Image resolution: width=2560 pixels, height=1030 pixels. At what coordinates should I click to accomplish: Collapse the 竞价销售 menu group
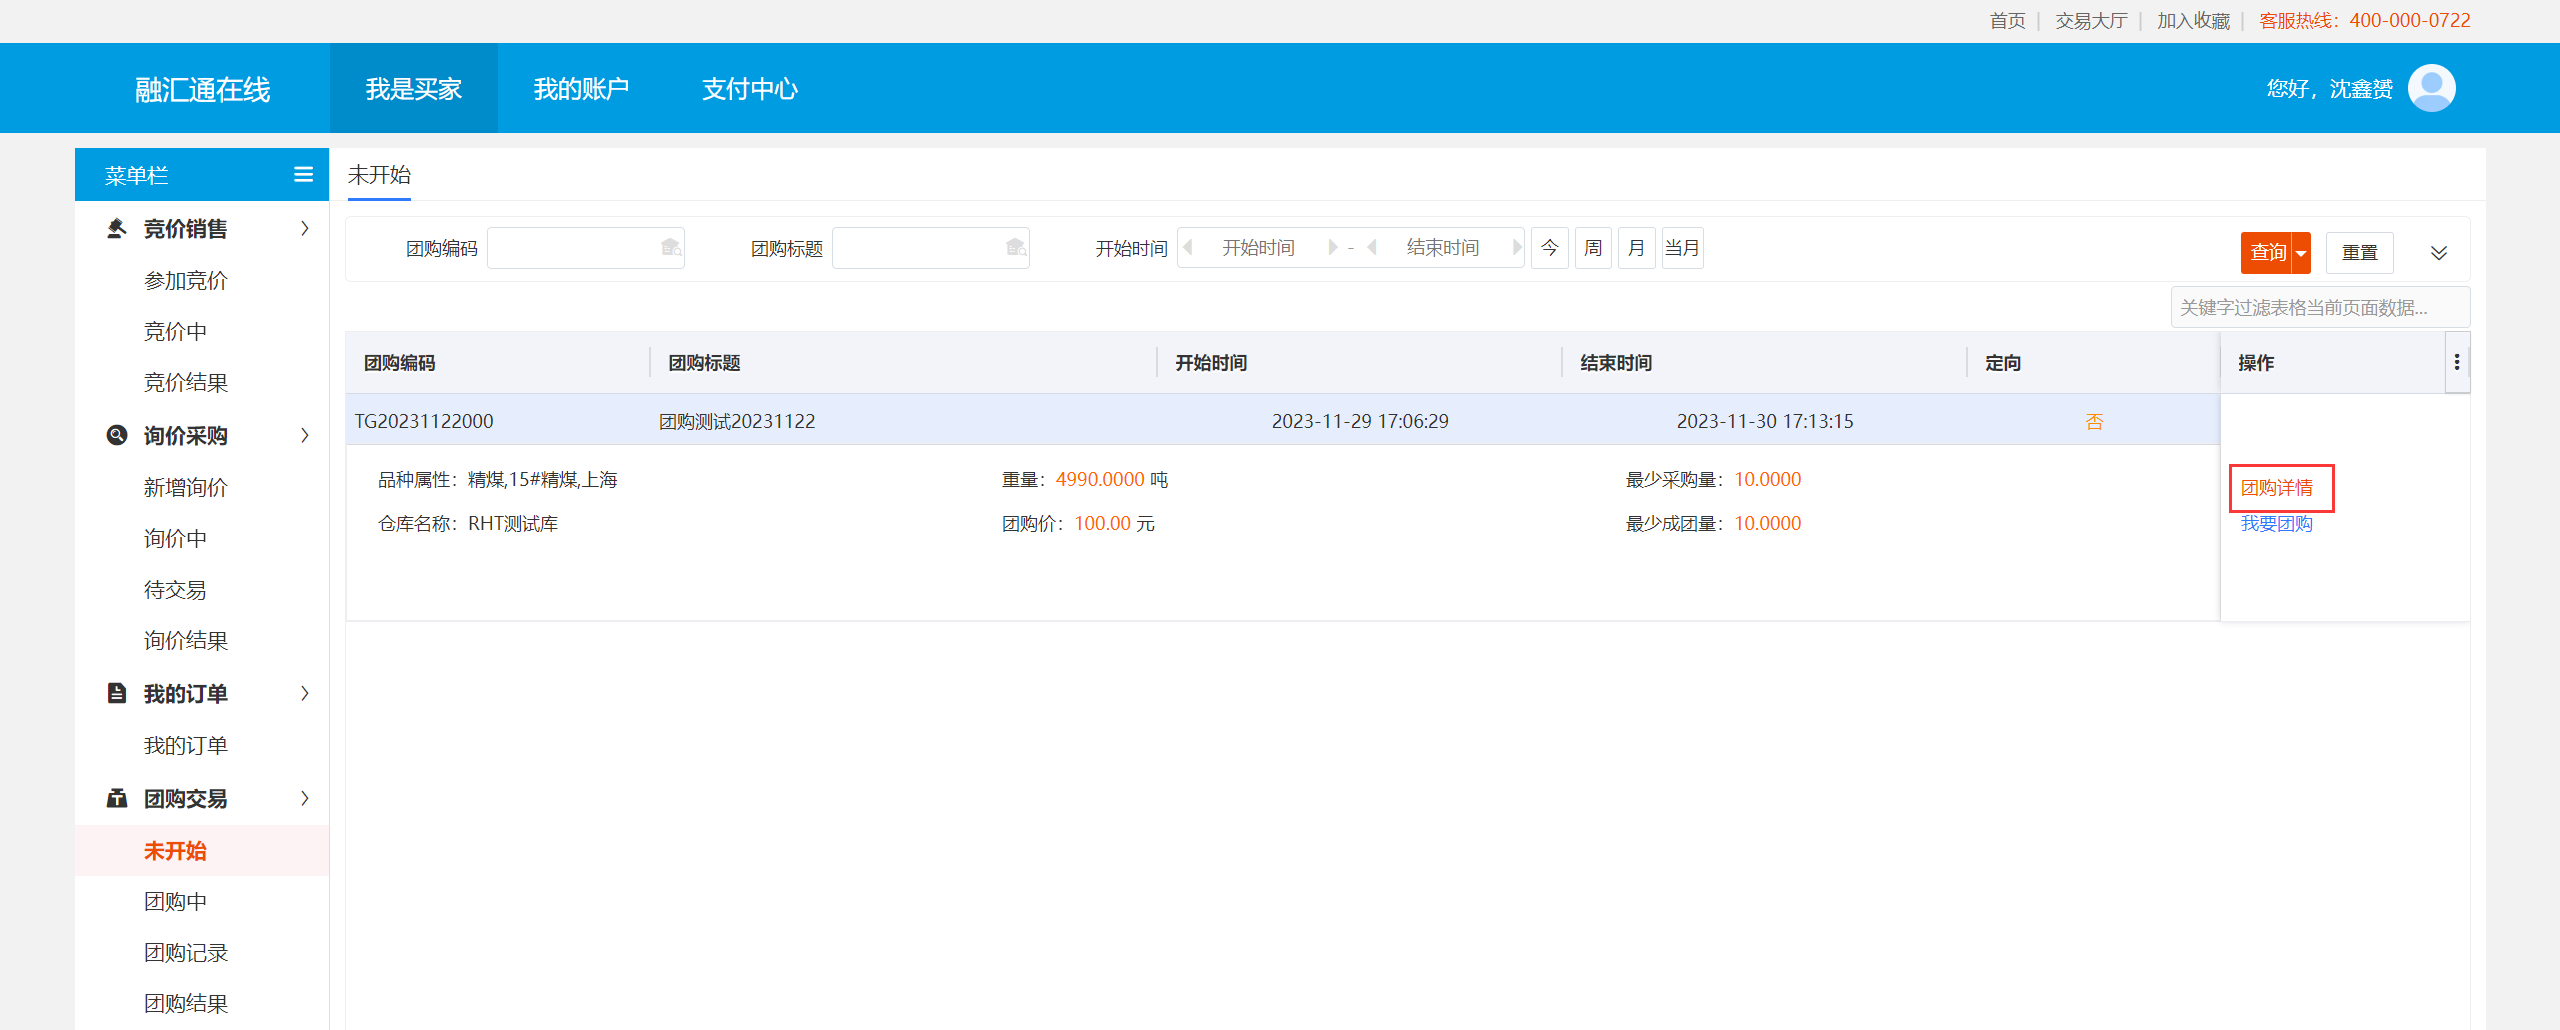[305, 228]
